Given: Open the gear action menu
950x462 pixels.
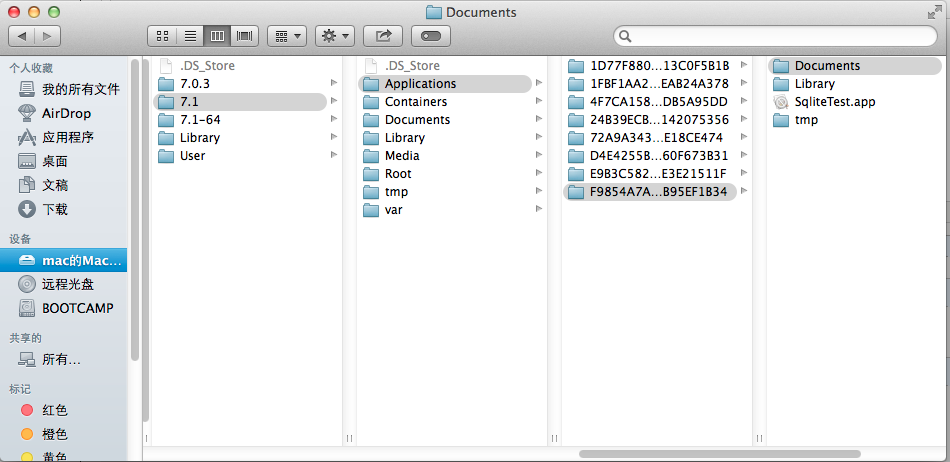Looking at the screenshot, I should 335,36.
